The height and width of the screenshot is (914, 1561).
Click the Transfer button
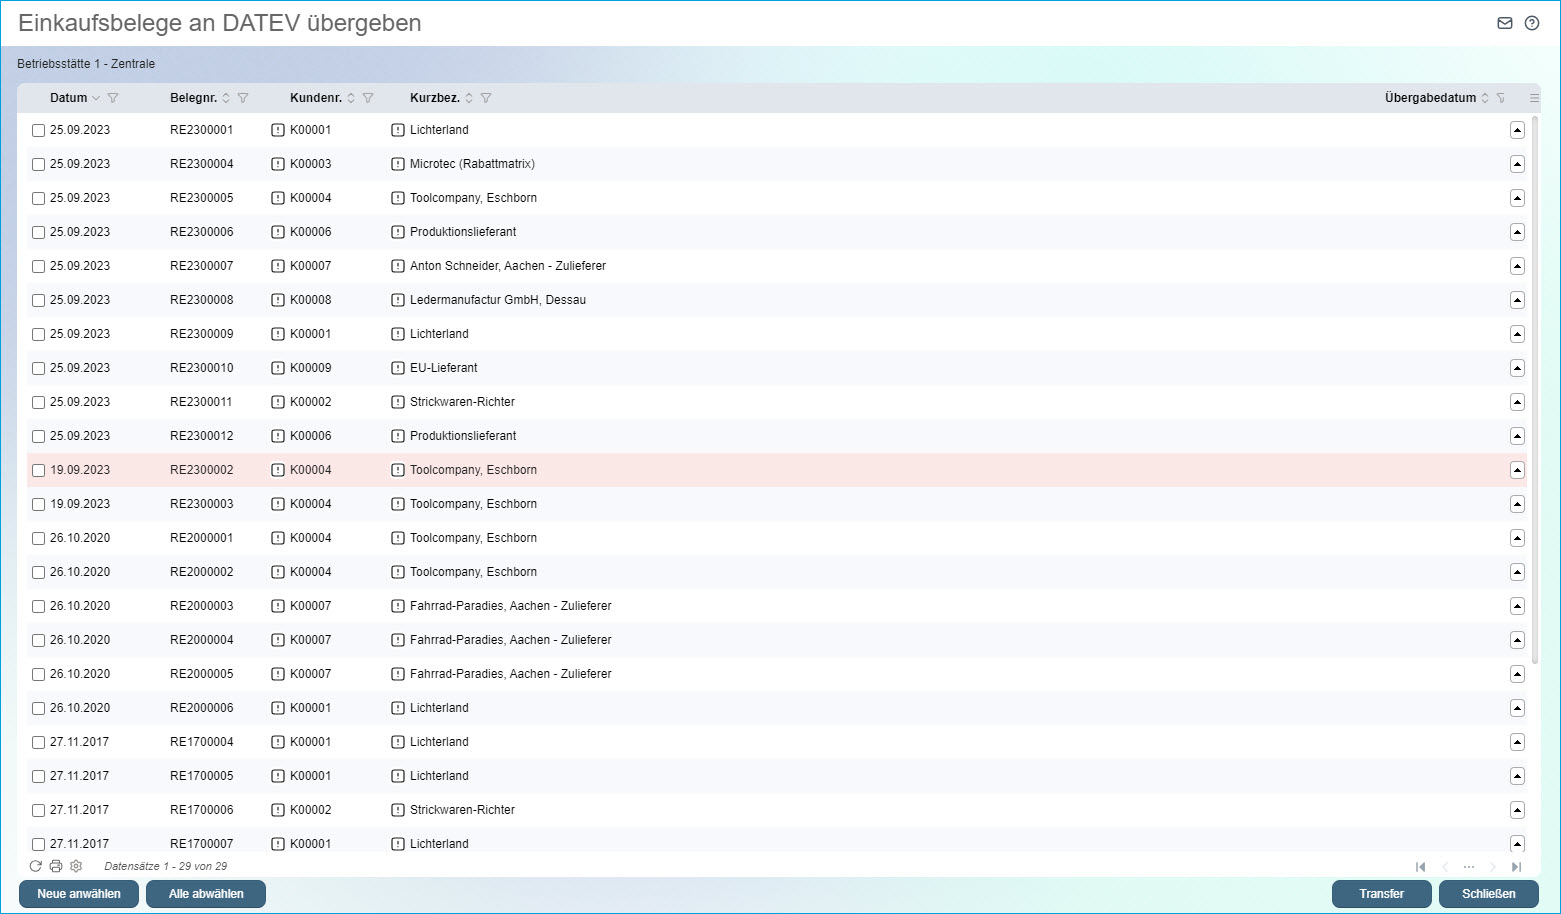point(1381,894)
